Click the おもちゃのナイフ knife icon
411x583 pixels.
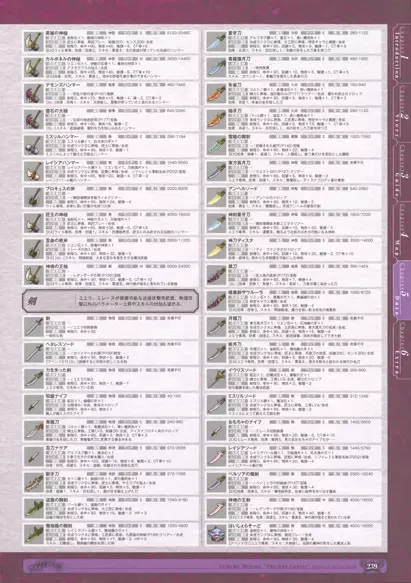coord(216,431)
